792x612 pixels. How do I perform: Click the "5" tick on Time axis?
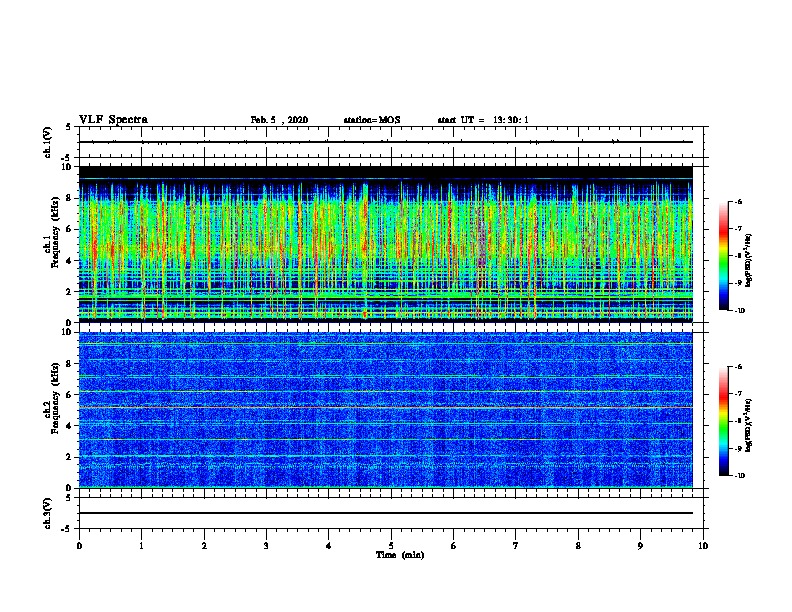391,546
